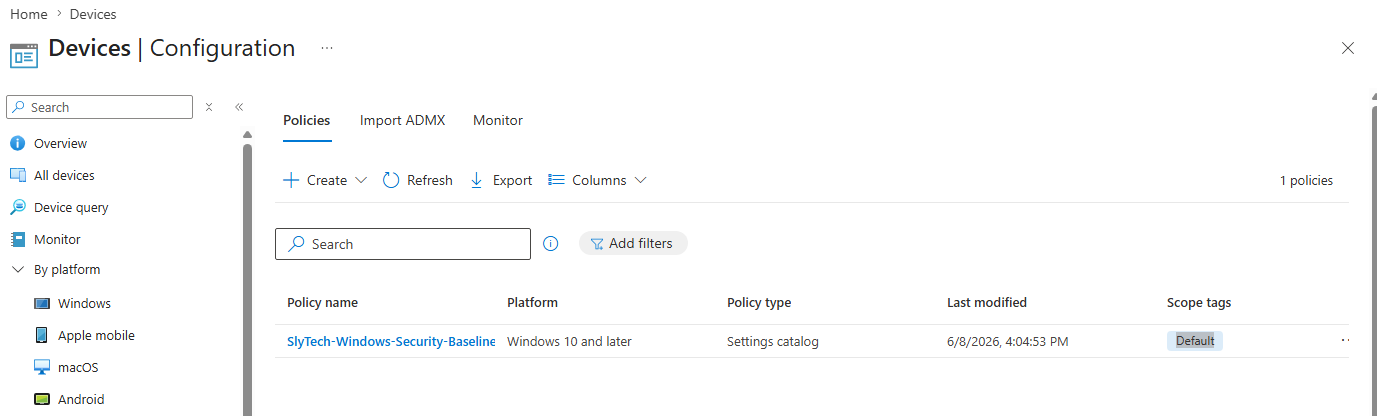Export the policies list
This screenshot has width=1377, height=416.
[501, 180]
